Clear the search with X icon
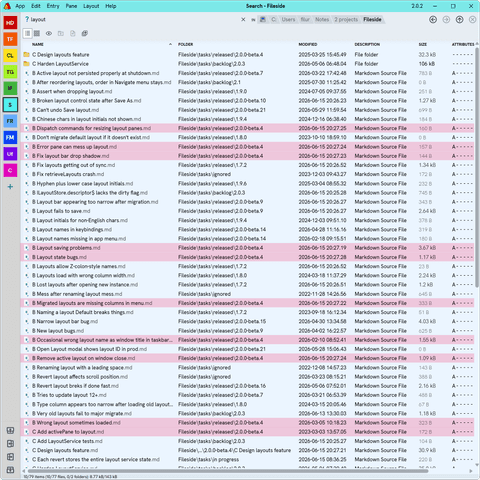The image size is (480, 480). click(243, 20)
